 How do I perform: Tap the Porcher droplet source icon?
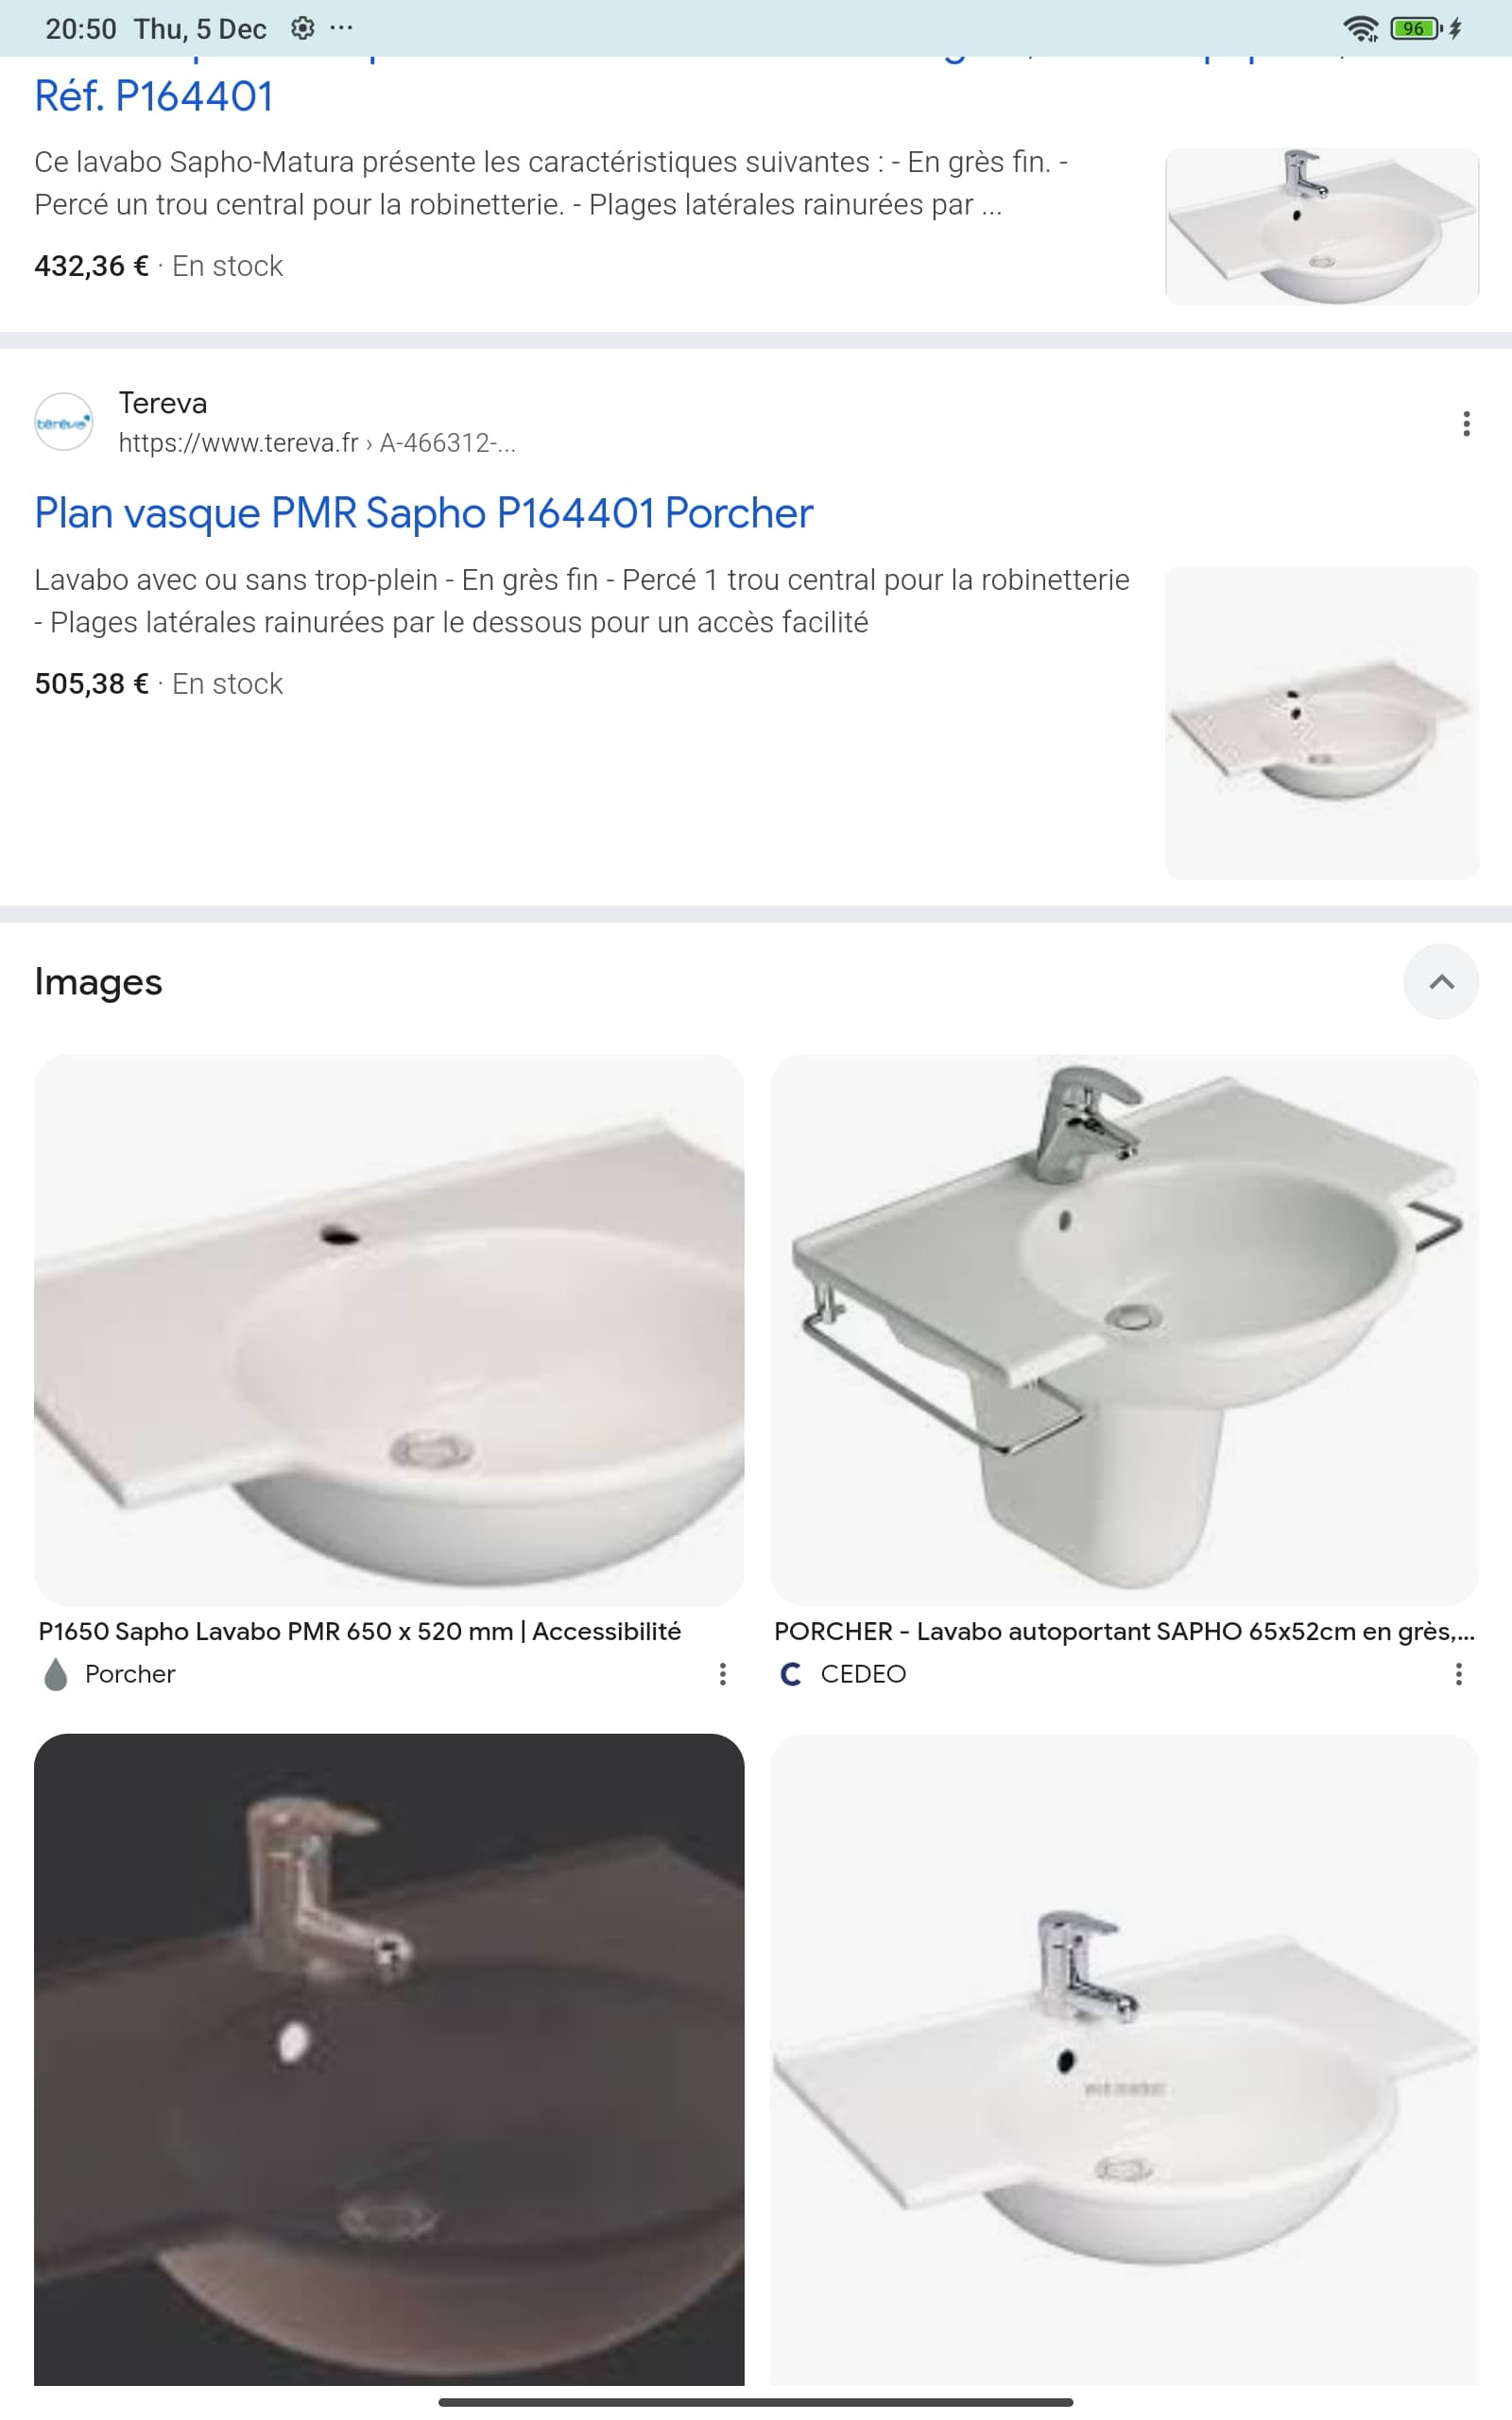point(56,1674)
